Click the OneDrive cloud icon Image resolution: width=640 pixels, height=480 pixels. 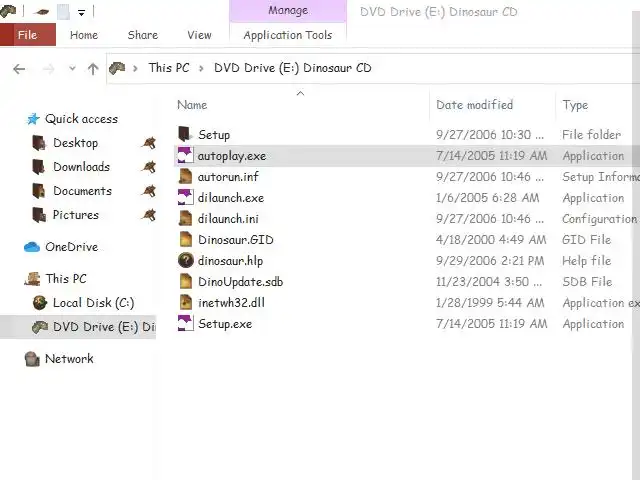tap(32, 247)
